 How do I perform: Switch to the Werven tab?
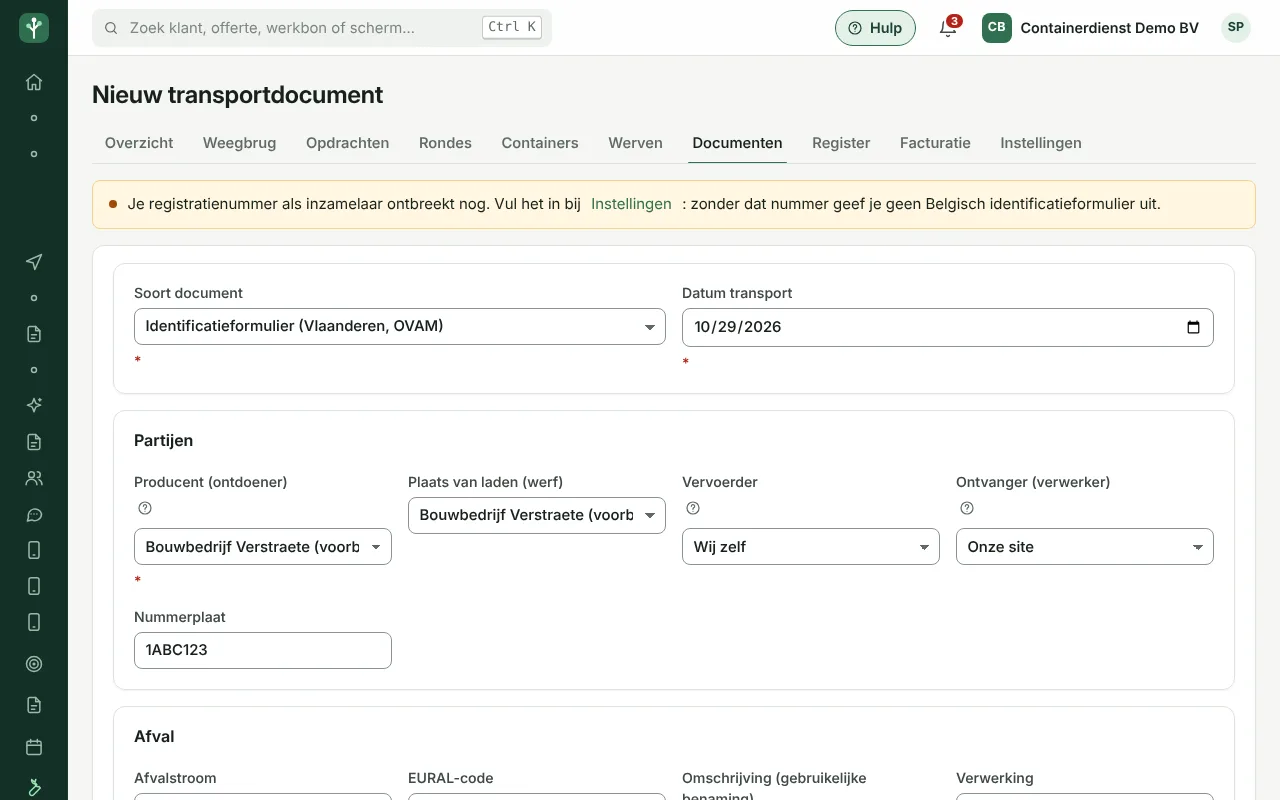(x=635, y=143)
